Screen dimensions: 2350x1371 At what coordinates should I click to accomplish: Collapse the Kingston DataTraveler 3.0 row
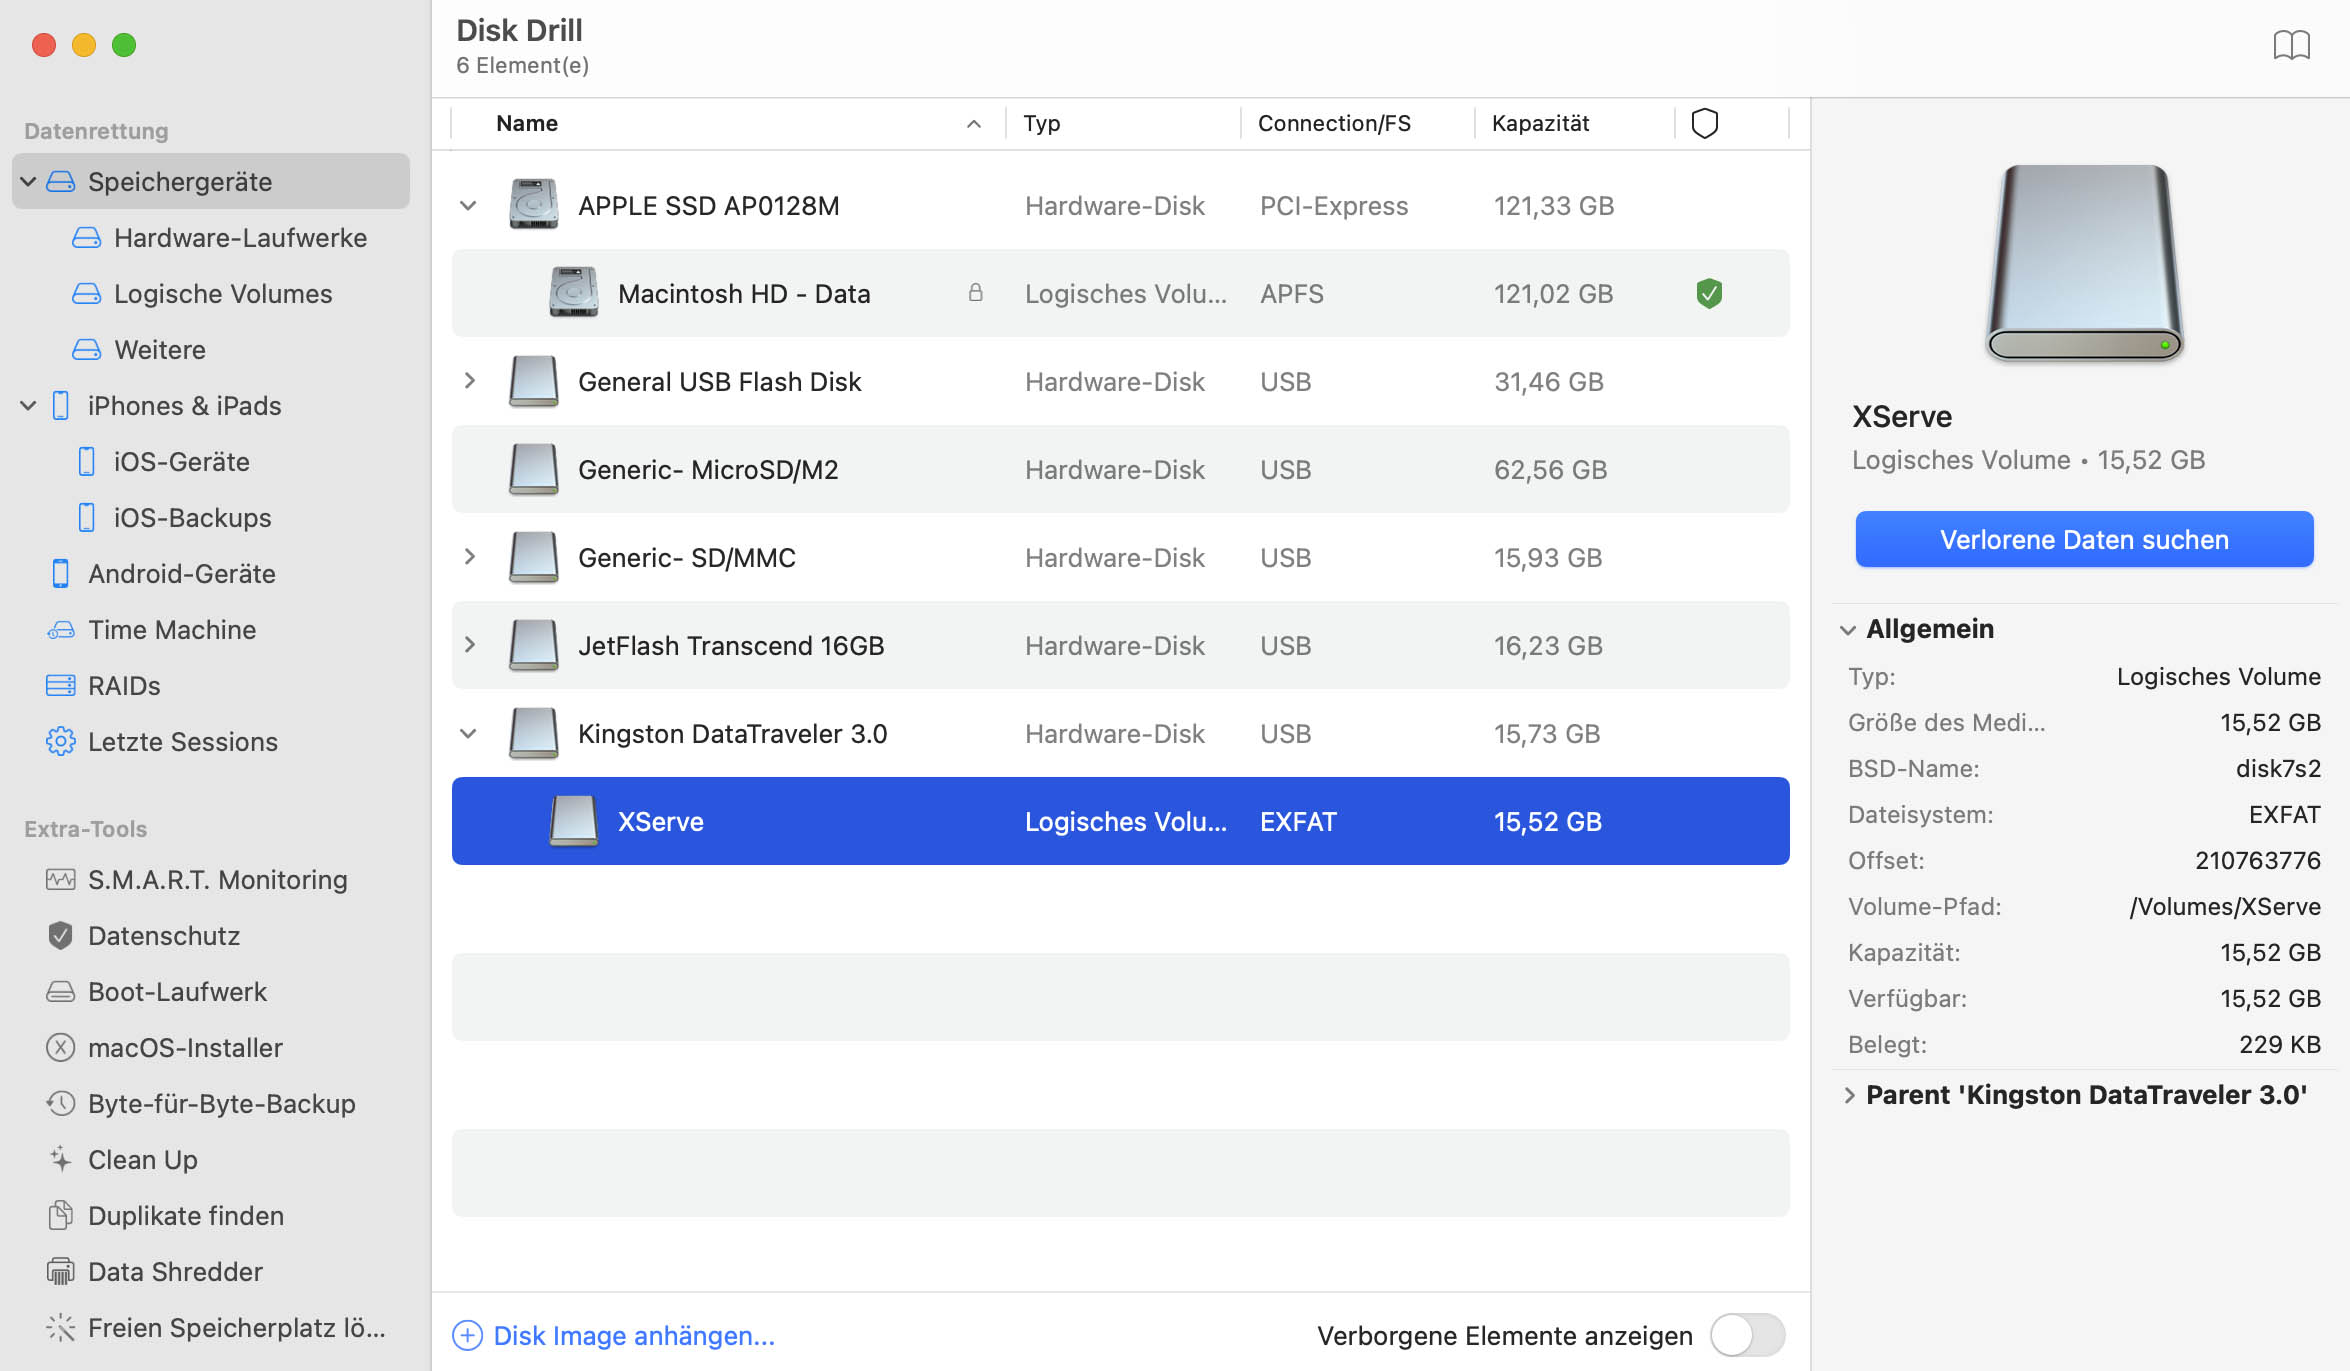[468, 734]
